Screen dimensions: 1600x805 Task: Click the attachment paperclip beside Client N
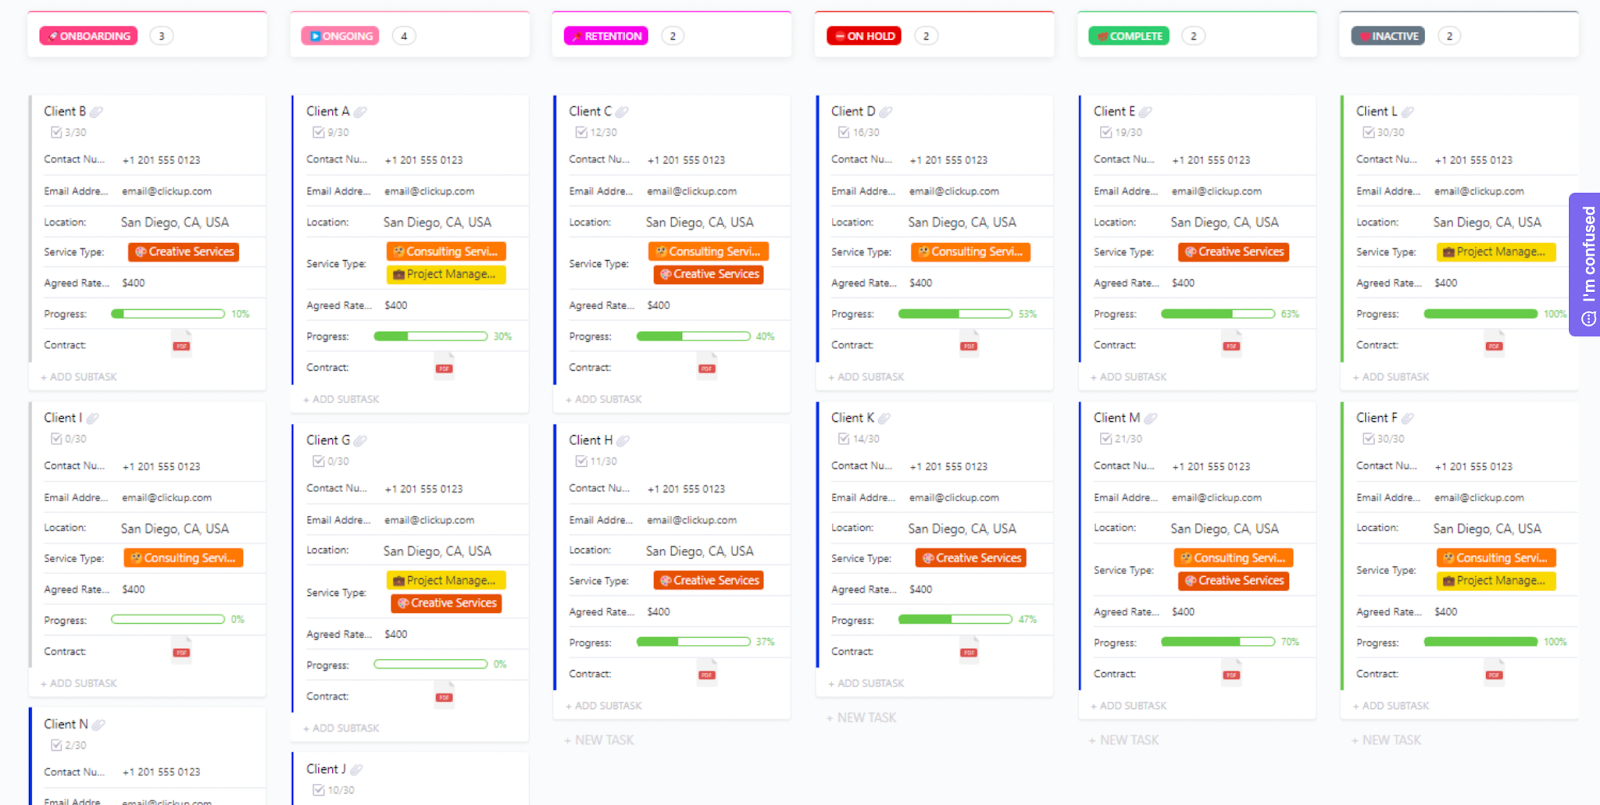point(99,725)
